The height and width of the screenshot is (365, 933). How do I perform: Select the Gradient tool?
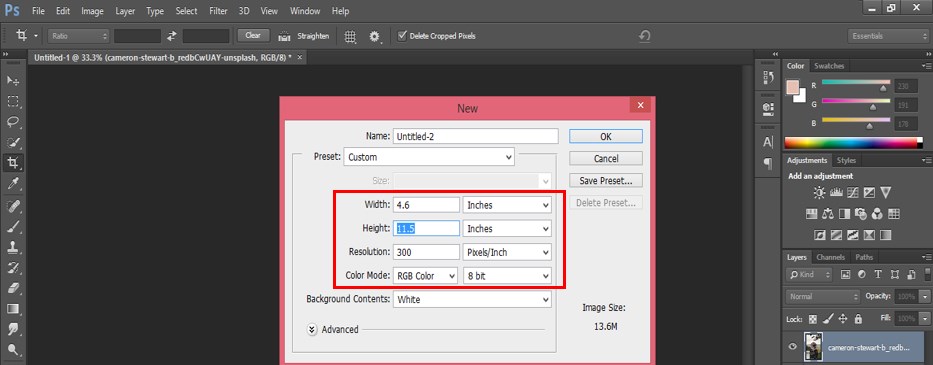click(x=13, y=309)
